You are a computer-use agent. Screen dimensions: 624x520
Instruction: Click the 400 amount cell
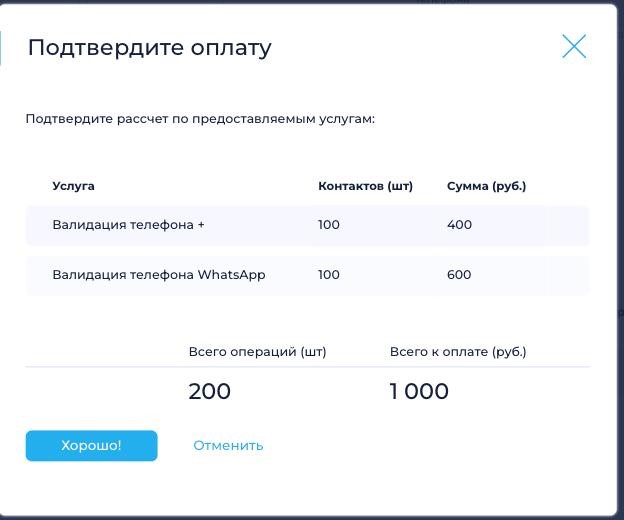pyautogui.click(x=459, y=225)
